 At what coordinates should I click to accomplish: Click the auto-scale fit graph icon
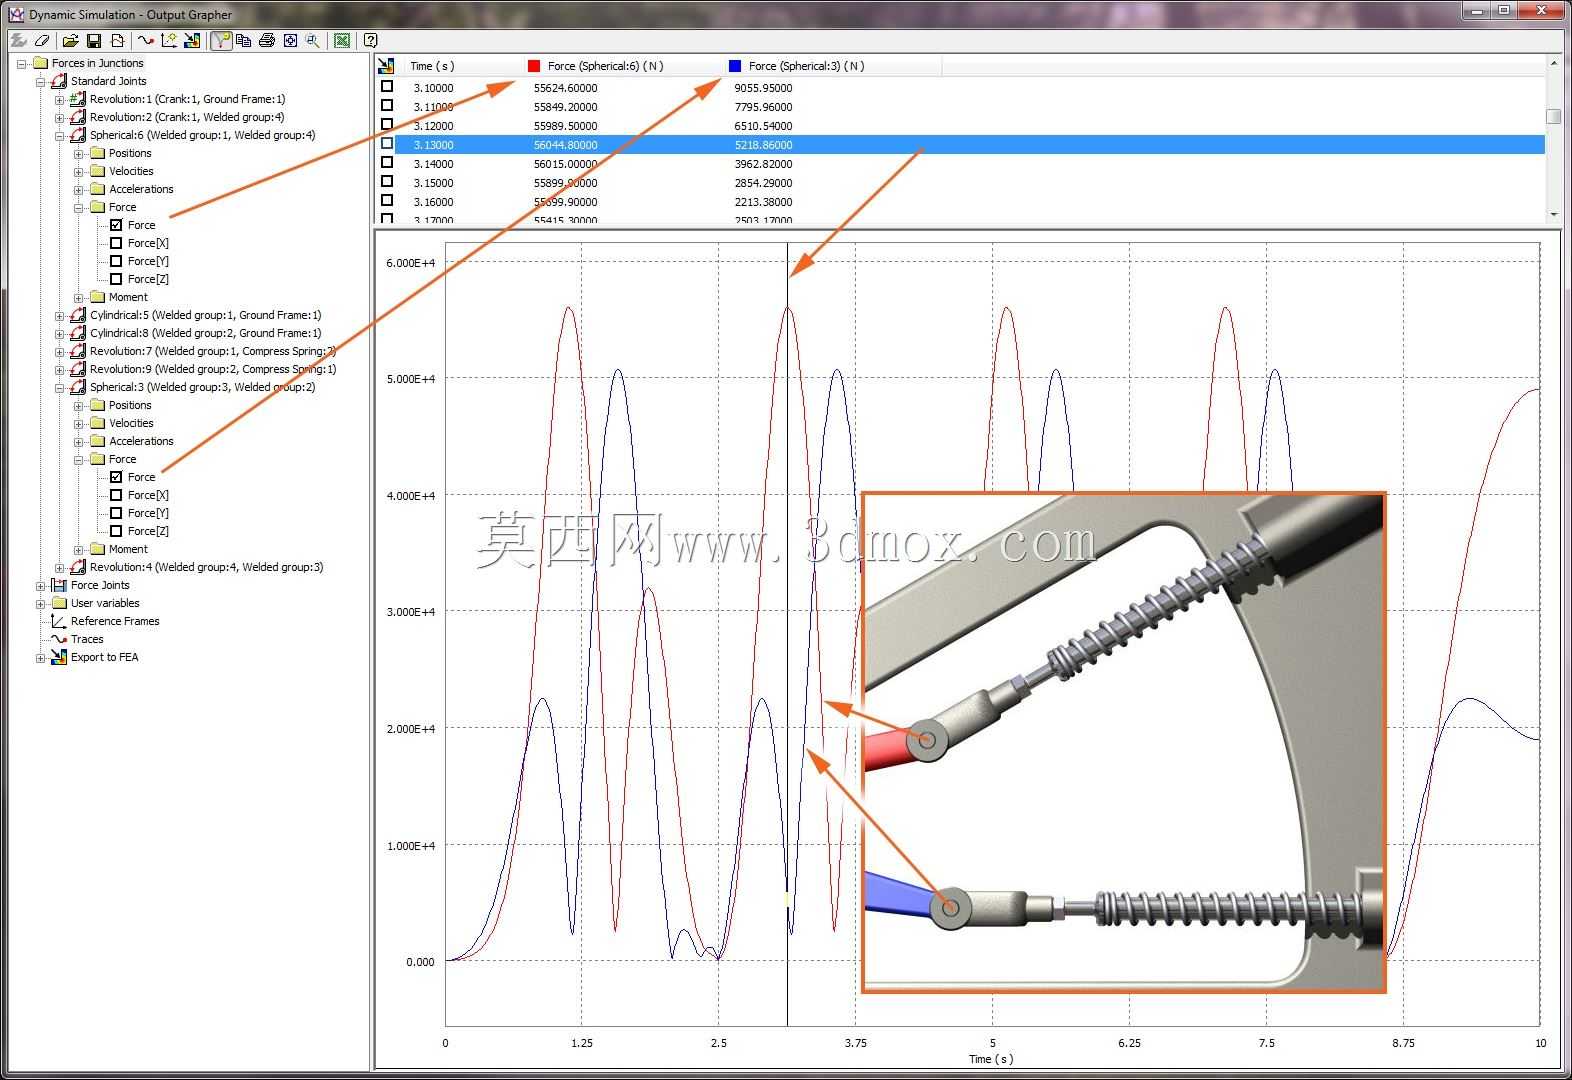[x=290, y=41]
